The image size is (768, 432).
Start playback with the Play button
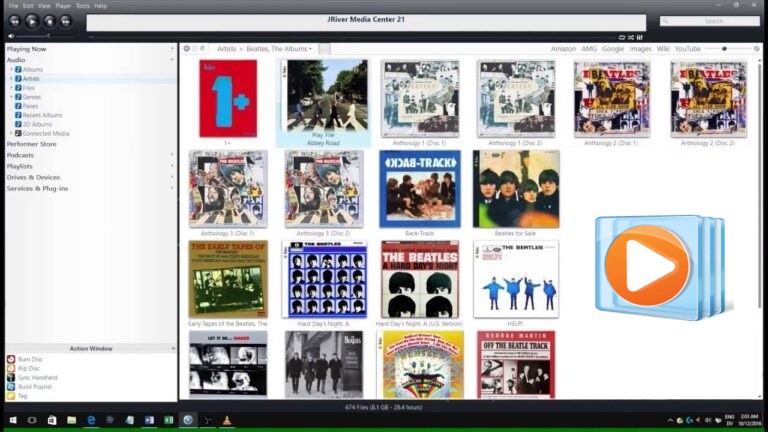pyautogui.click(x=32, y=21)
